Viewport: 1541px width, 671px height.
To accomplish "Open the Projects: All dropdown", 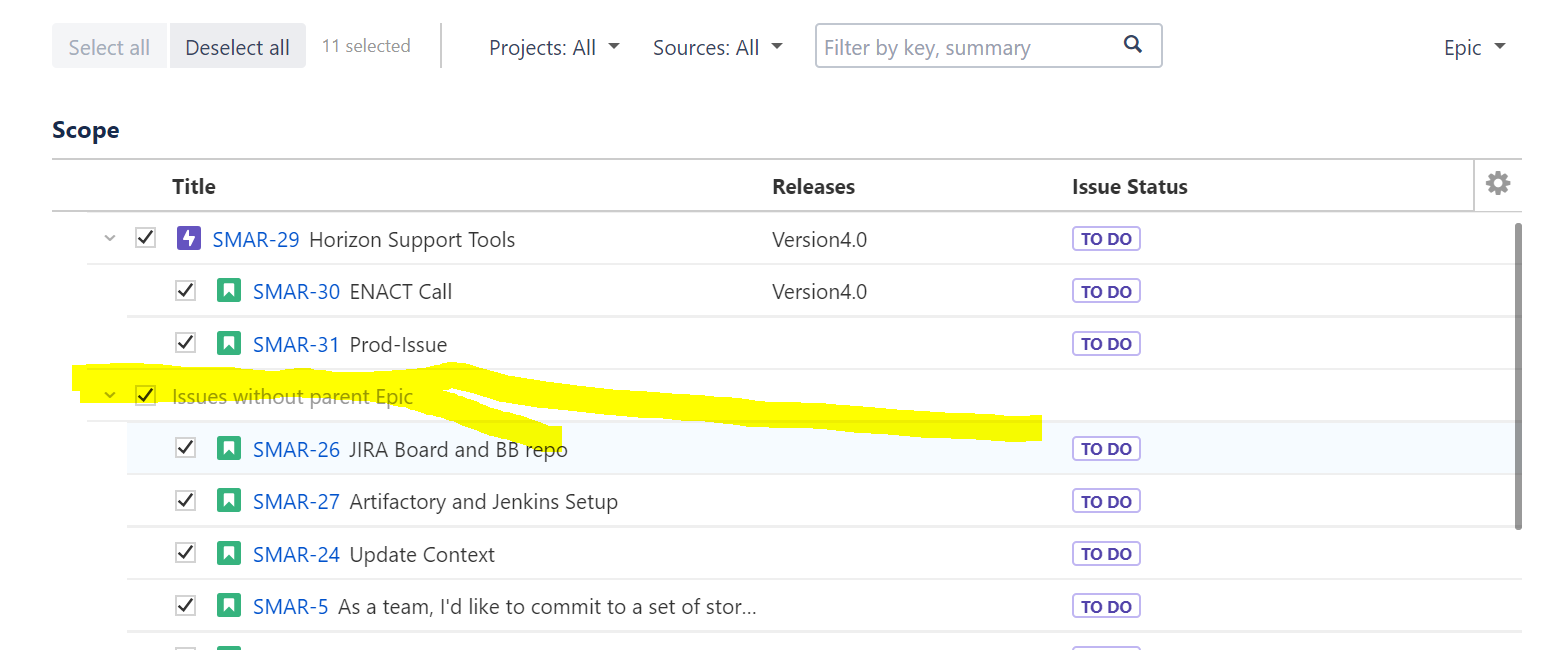I will point(554,47).
